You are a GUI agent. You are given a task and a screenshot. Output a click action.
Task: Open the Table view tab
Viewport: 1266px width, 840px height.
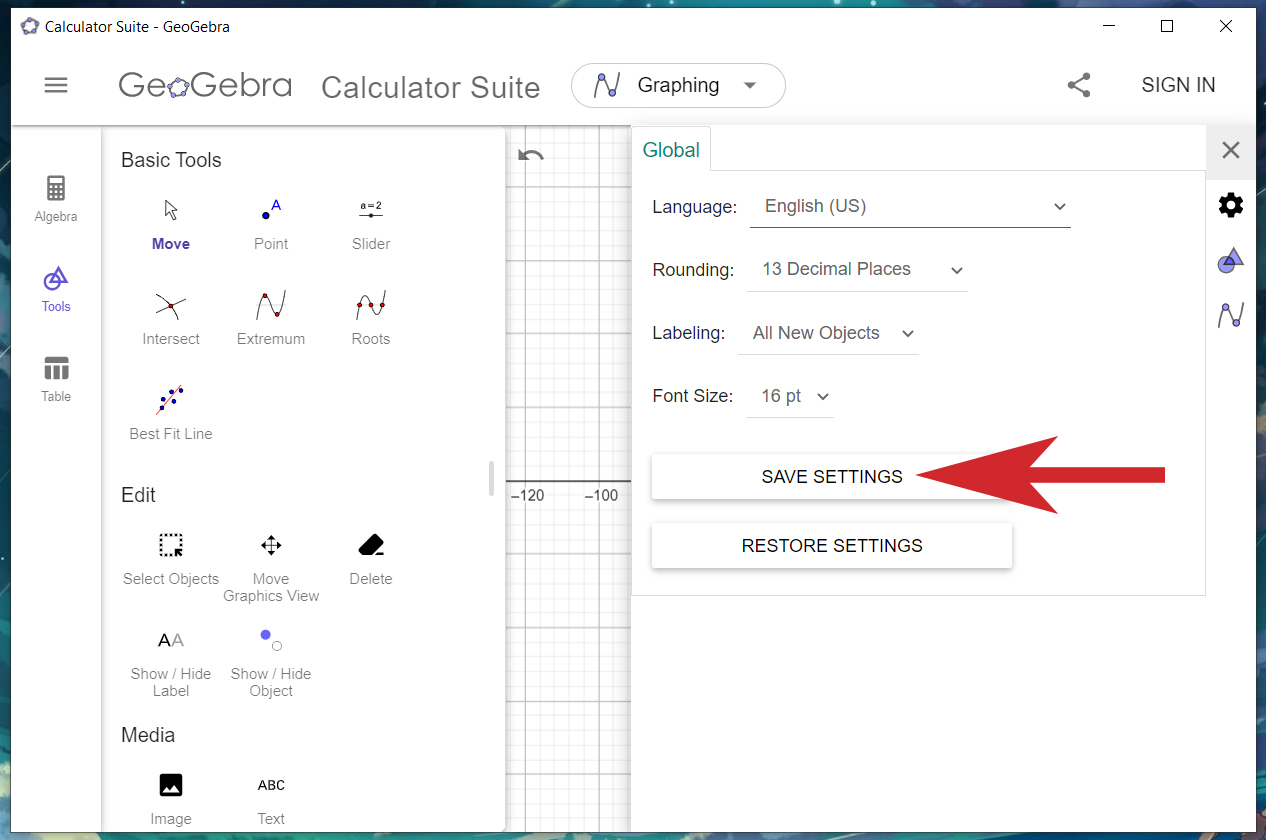click(56, 378)
